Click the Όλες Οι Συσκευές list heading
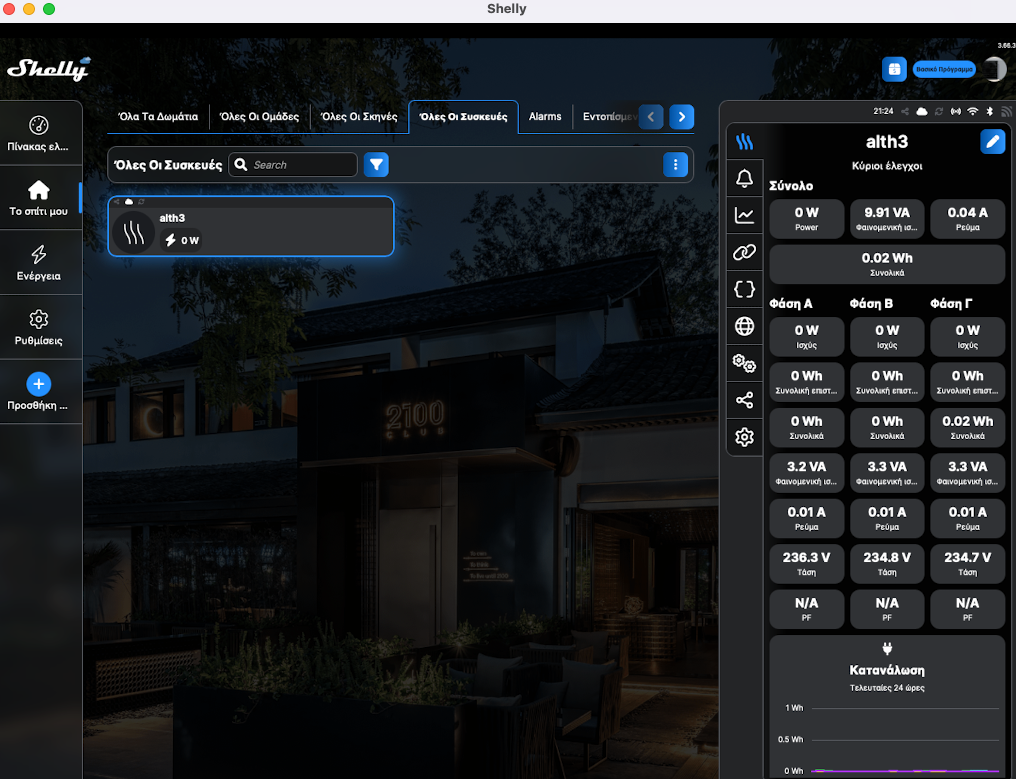The width and height of the screenshot is (1016, 779). tap(168, 165)
